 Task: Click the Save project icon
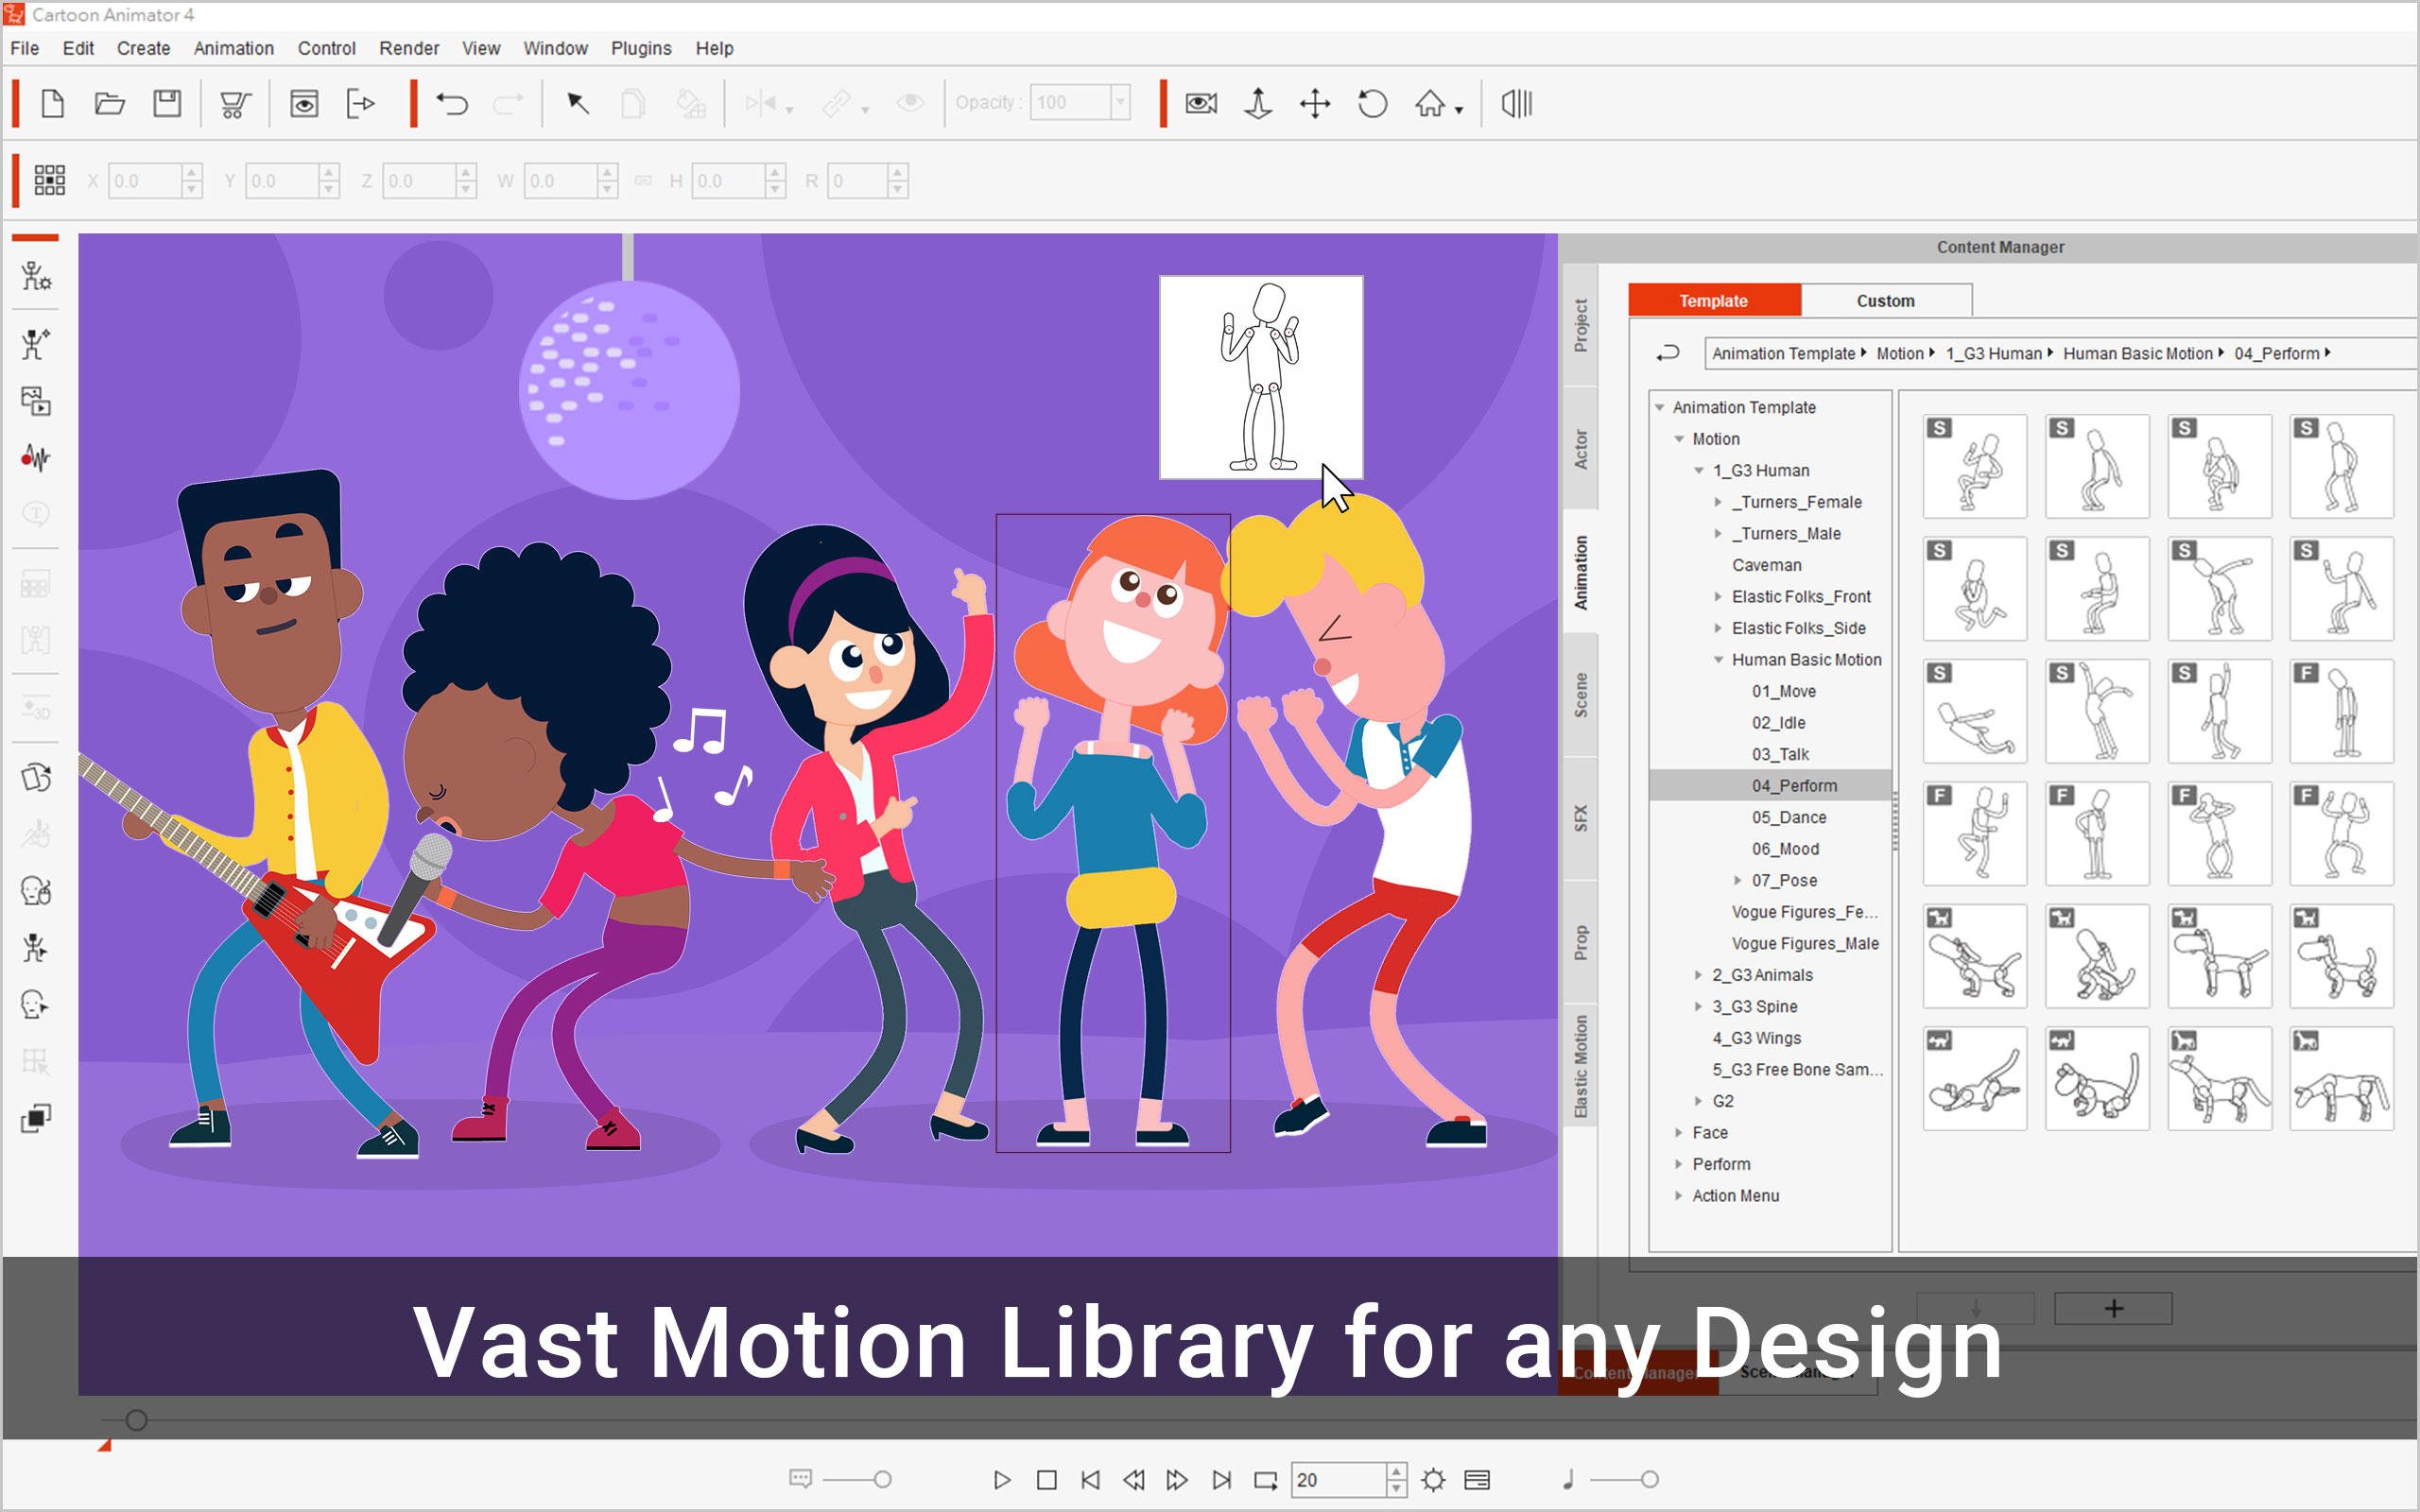pyautogui.click(x=167, y=103)
